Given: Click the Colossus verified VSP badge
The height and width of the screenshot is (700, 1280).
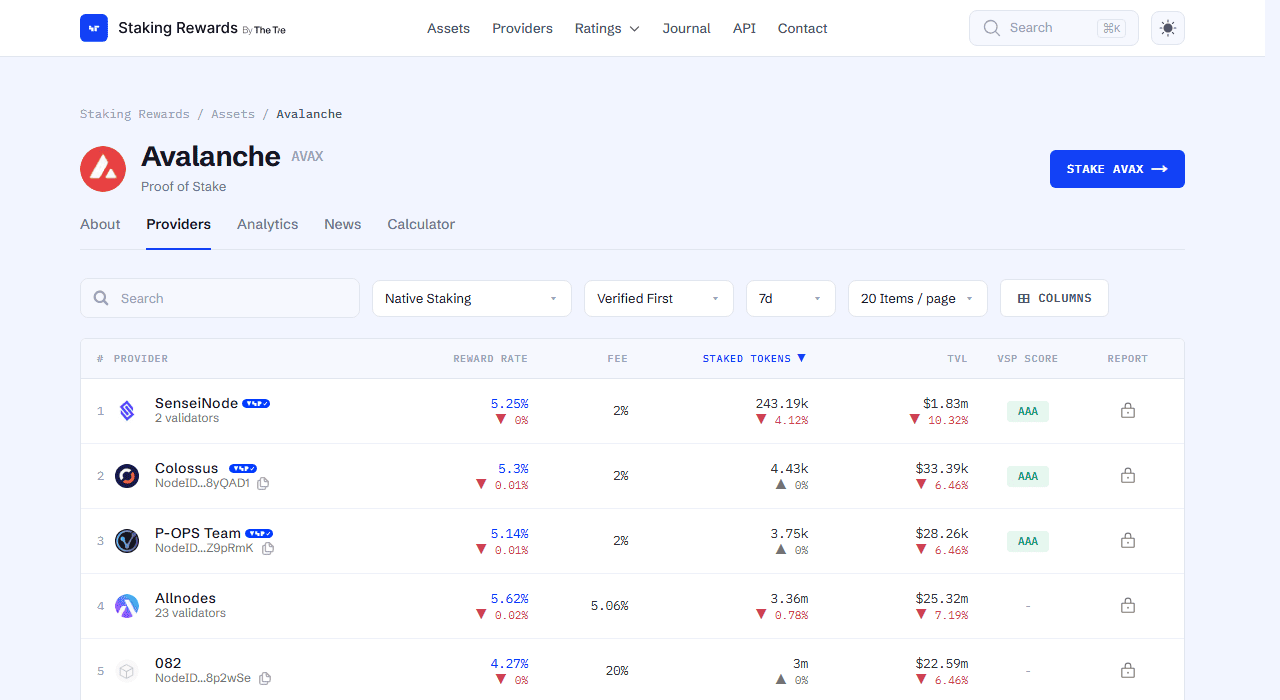Looking at the screenshot, I should 243,468.
